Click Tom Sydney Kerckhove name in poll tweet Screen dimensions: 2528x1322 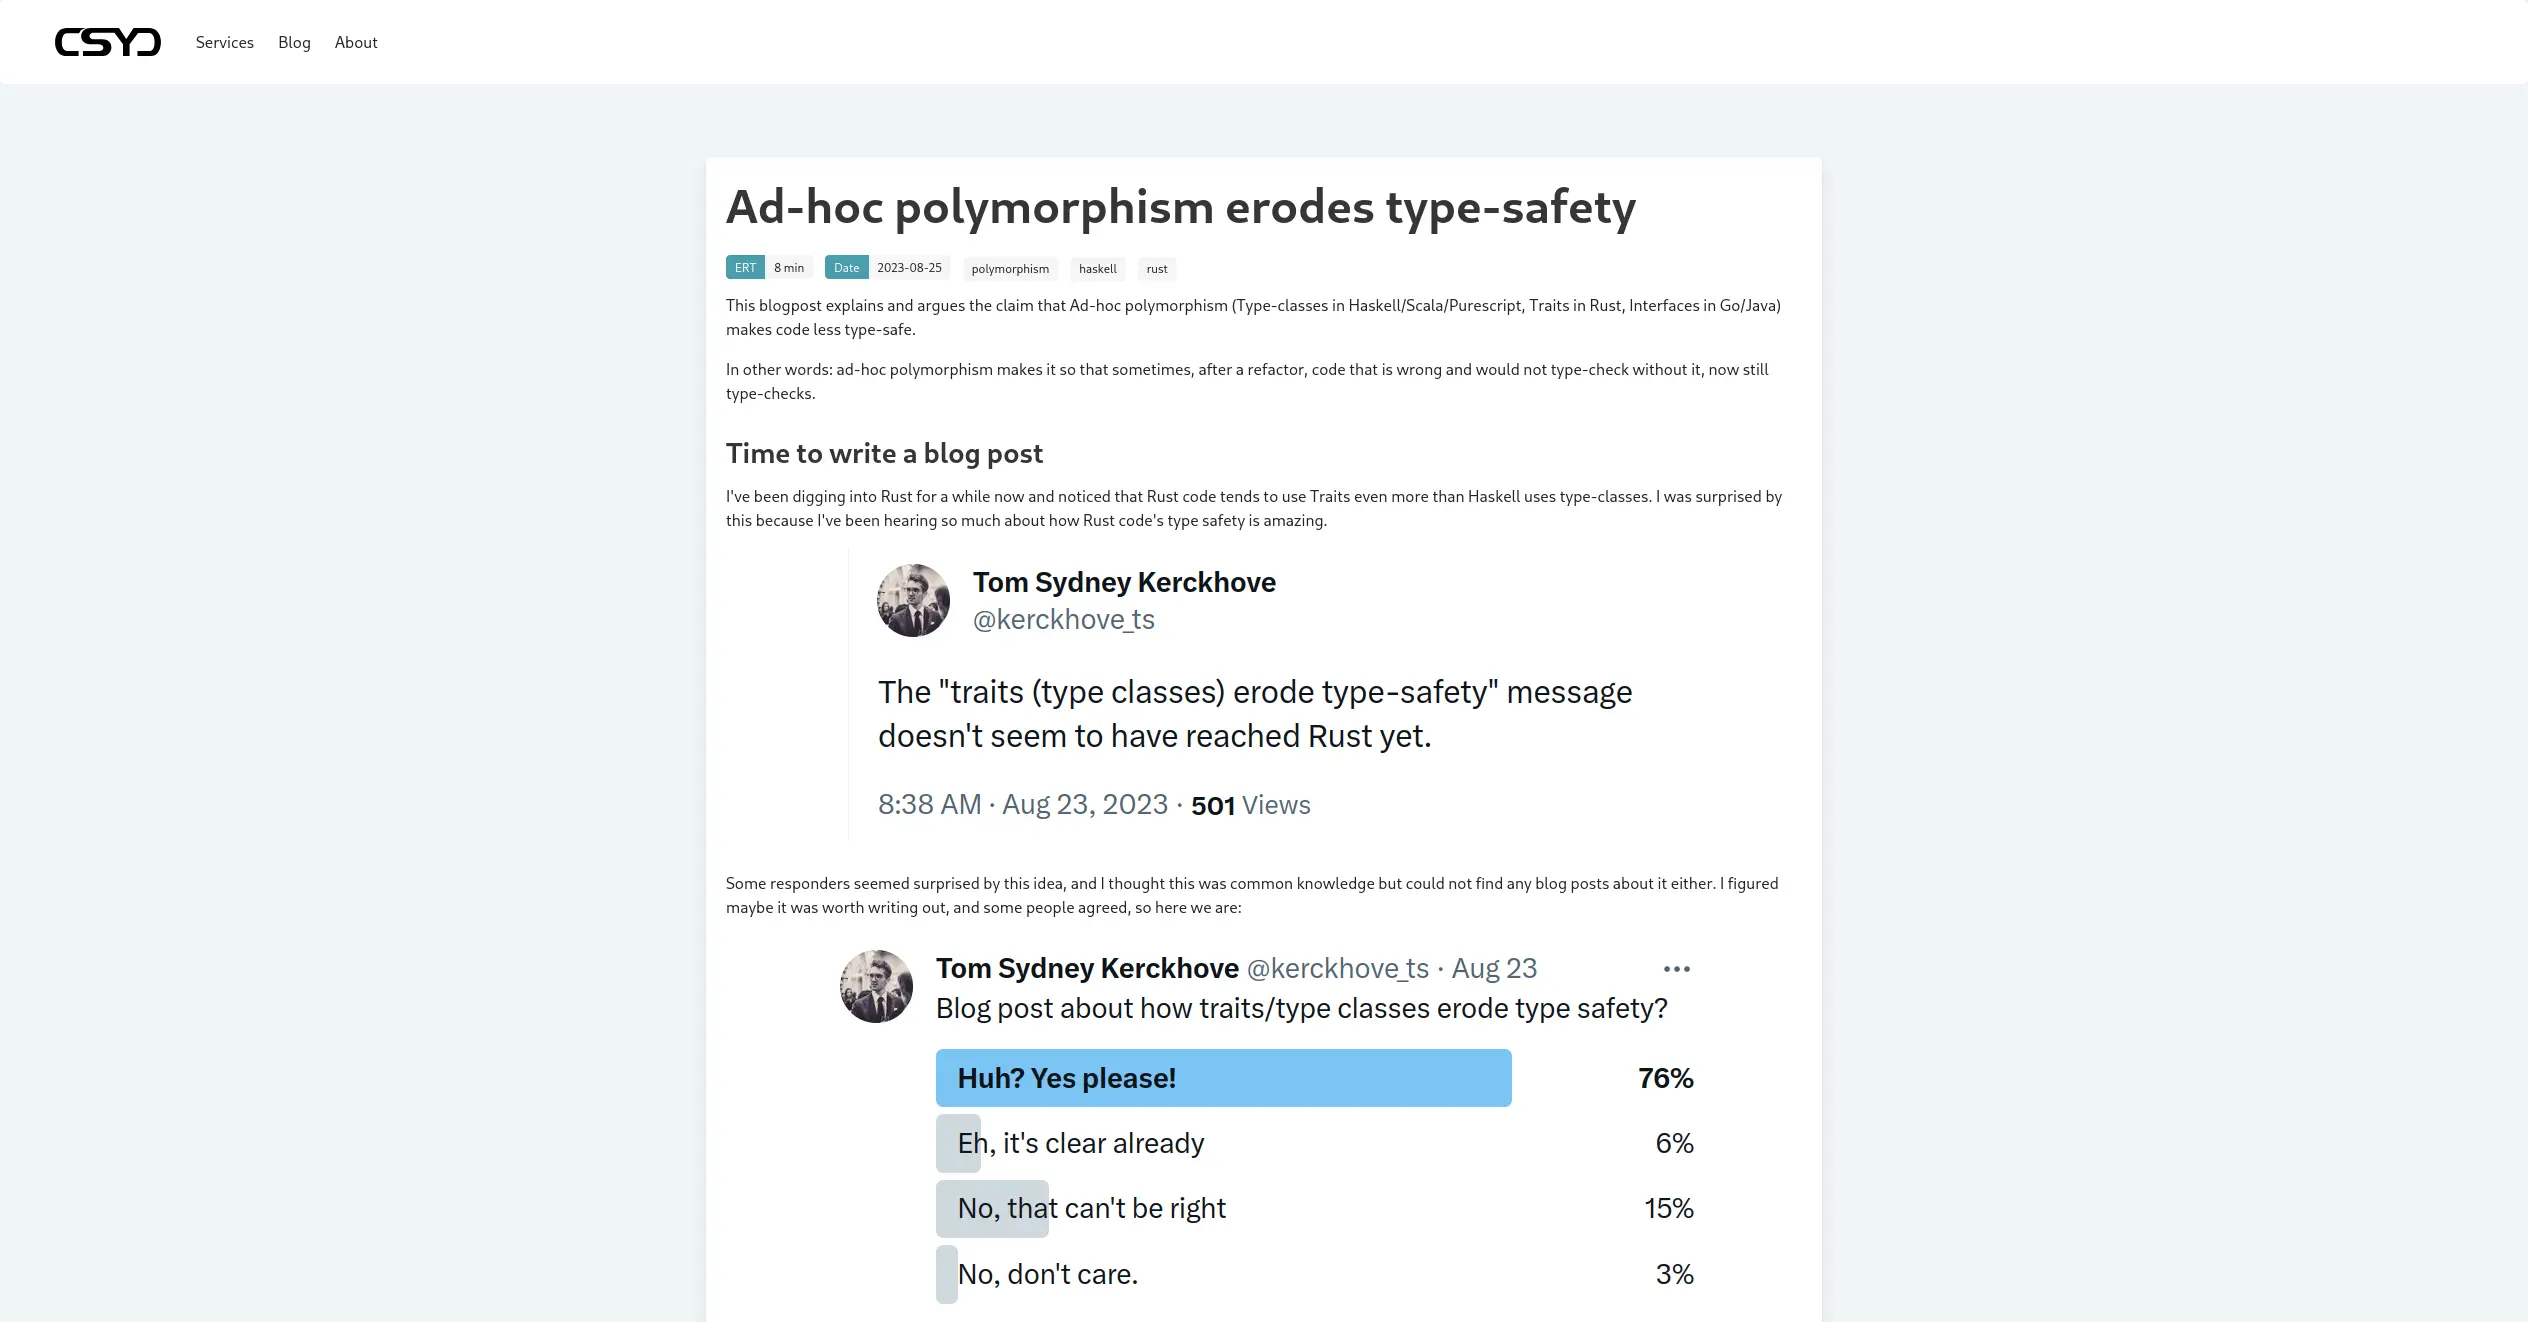click(x=1087, y=968)
